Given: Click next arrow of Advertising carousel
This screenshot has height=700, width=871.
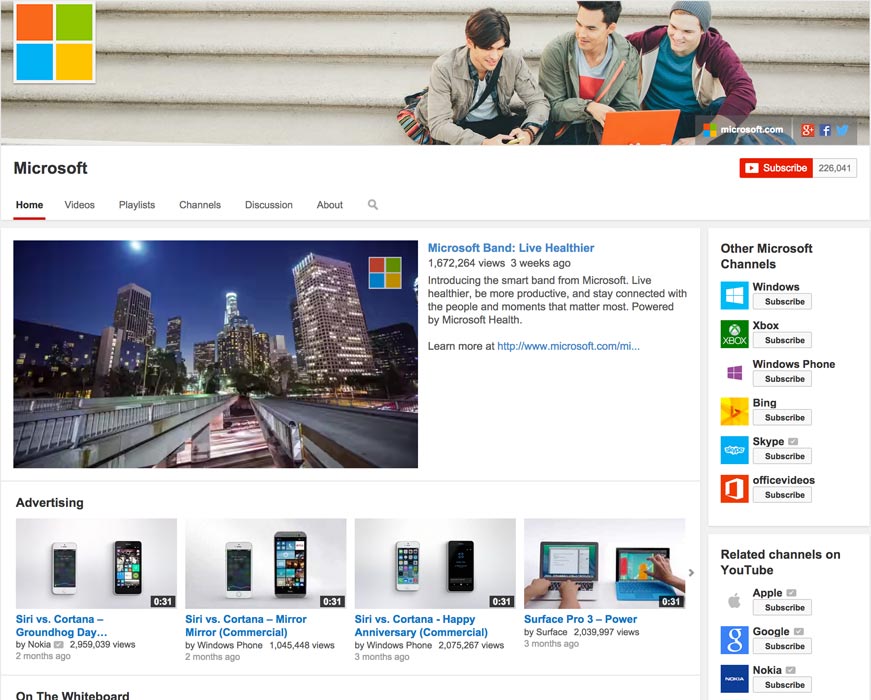Looking at the screenshot, I should pos(692,572).
